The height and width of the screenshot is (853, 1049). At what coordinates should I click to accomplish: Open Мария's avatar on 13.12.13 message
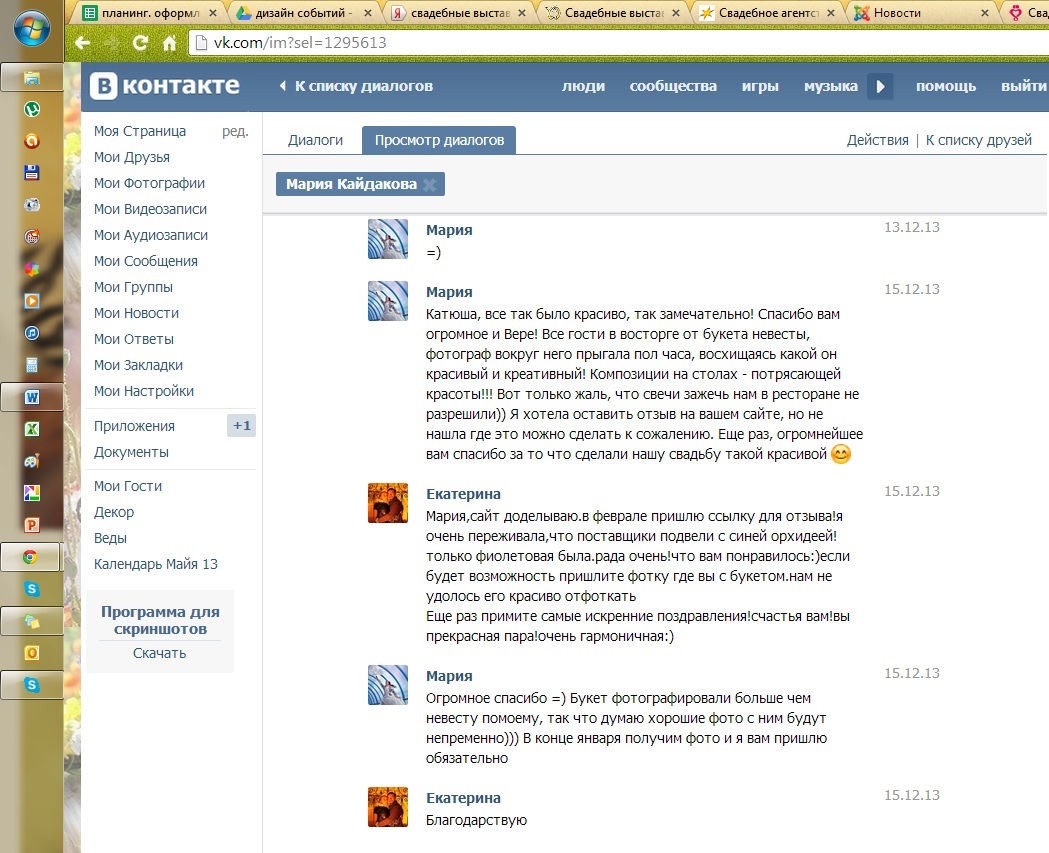tap(388, 239)
